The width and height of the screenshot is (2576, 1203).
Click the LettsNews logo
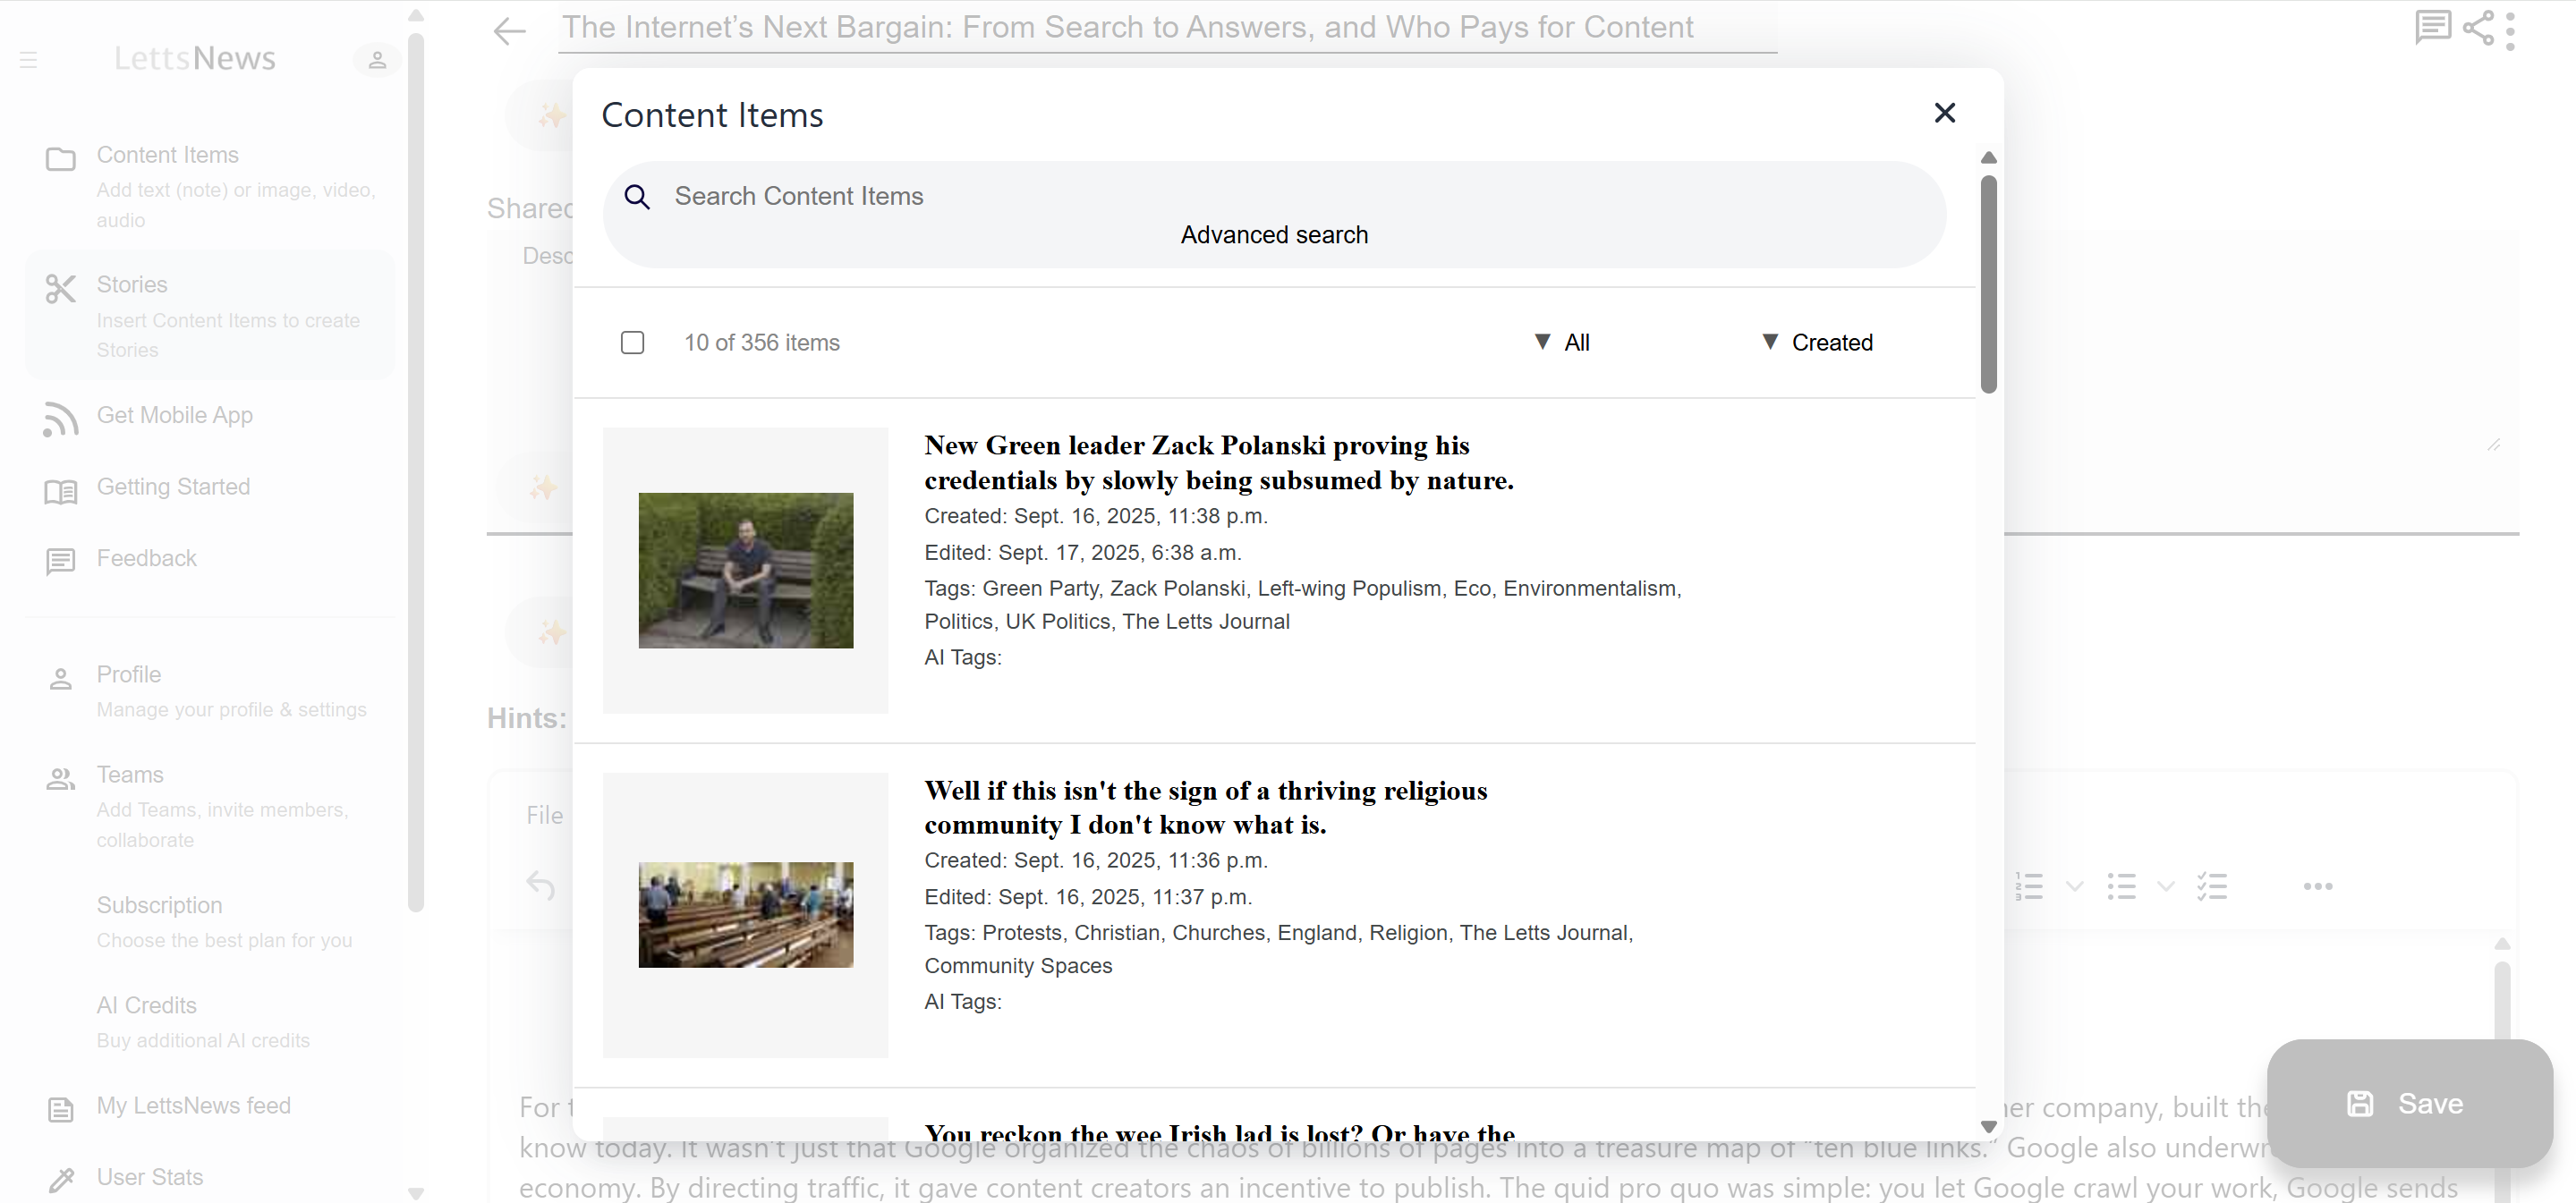click(195, 59)
